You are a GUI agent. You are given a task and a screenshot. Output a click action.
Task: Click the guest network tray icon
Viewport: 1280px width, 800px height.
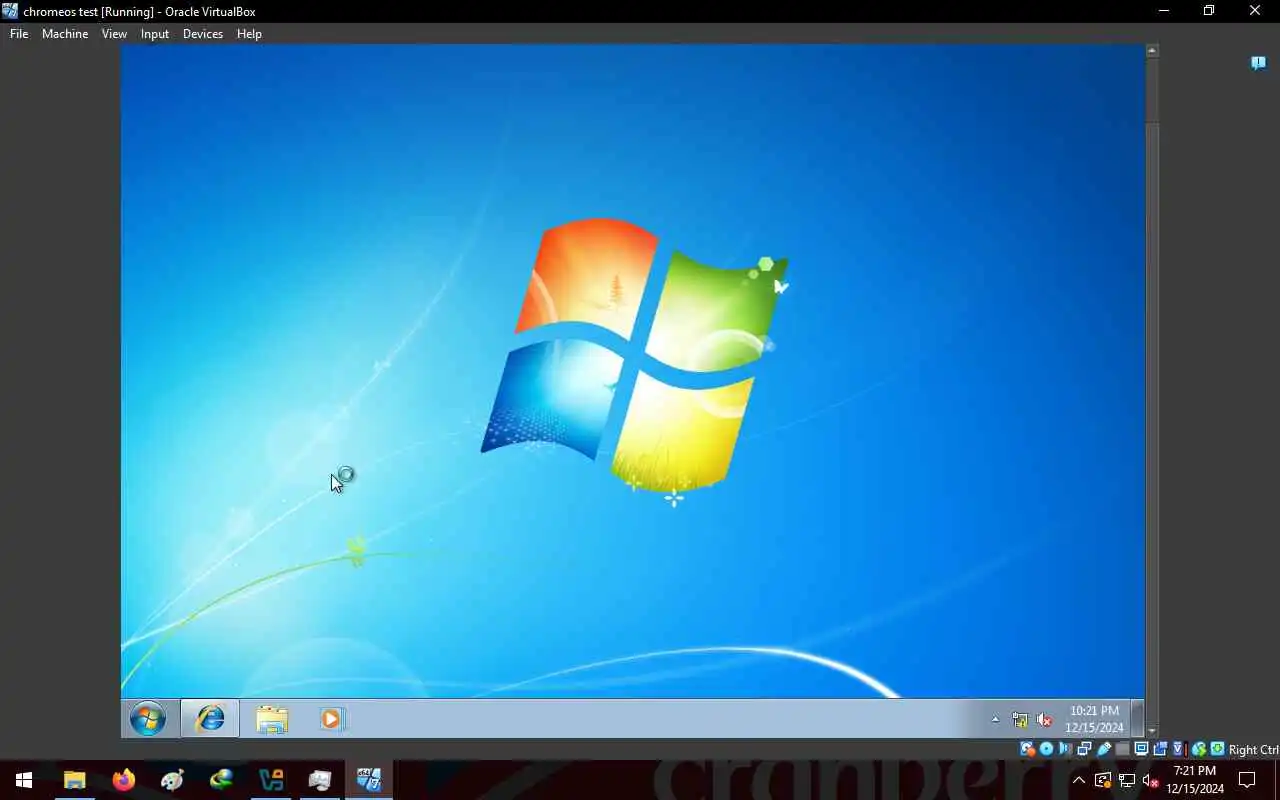tap(1020, 719)
